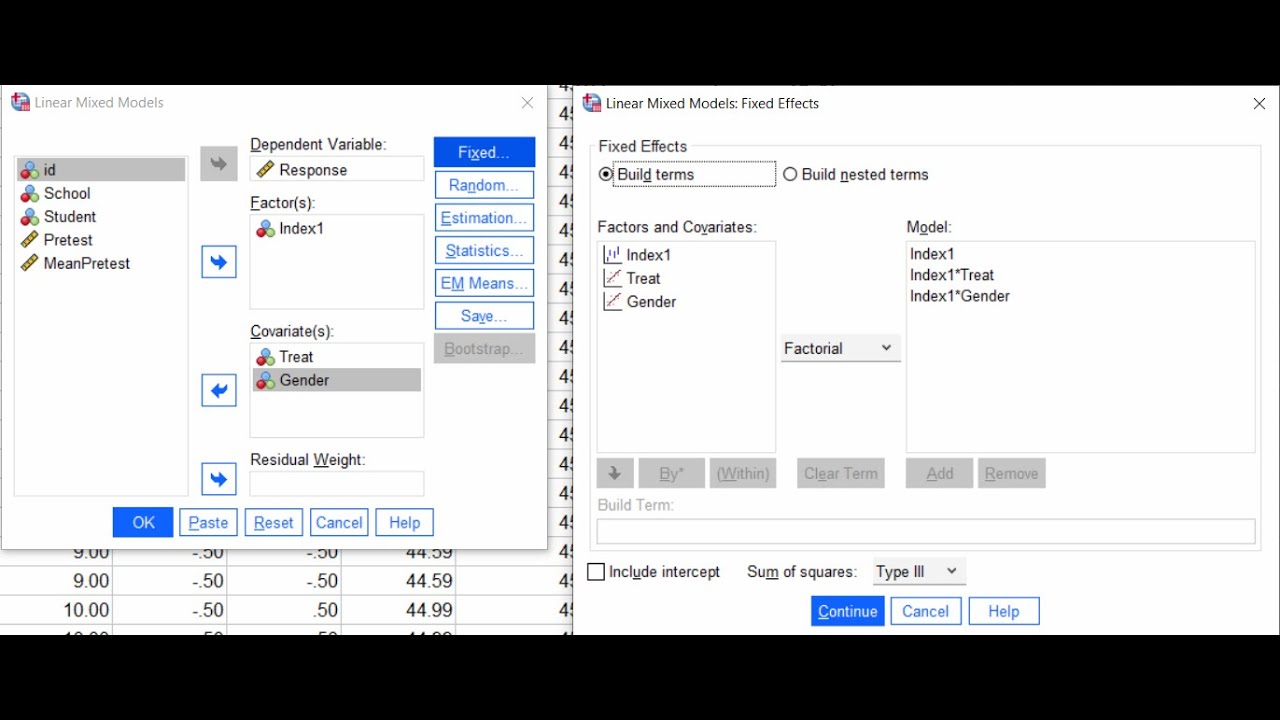This screenshot has width=1280, height=720.
Task: Click the Treat covariate icon in Fixed Effects
Action: [612, 278]
